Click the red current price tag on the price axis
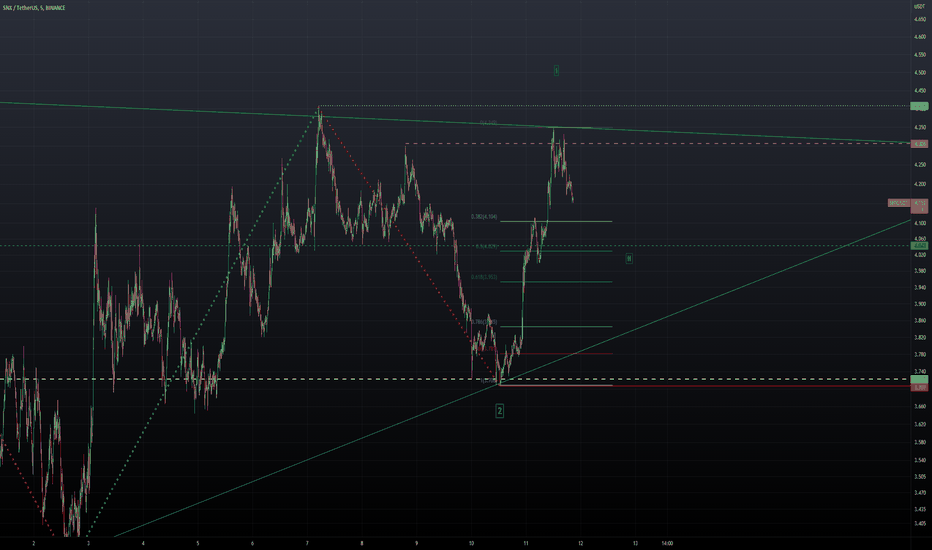932x550 pixels. [x=920, y=205]
